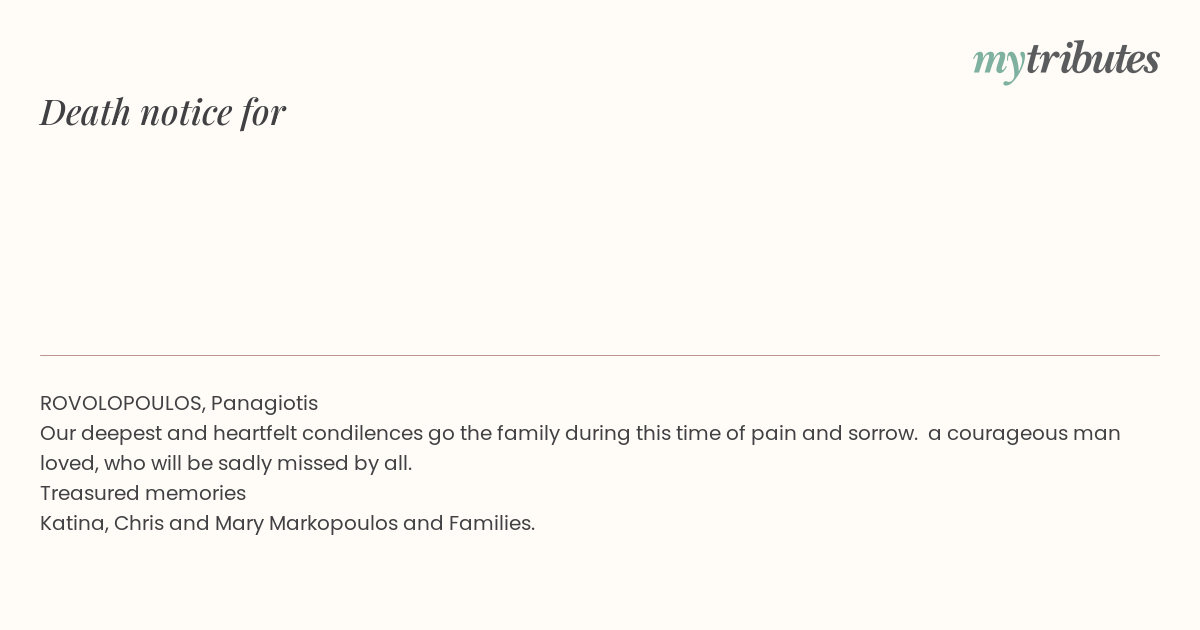Click the misspelled word "condilences"

[x=362, y=433]
